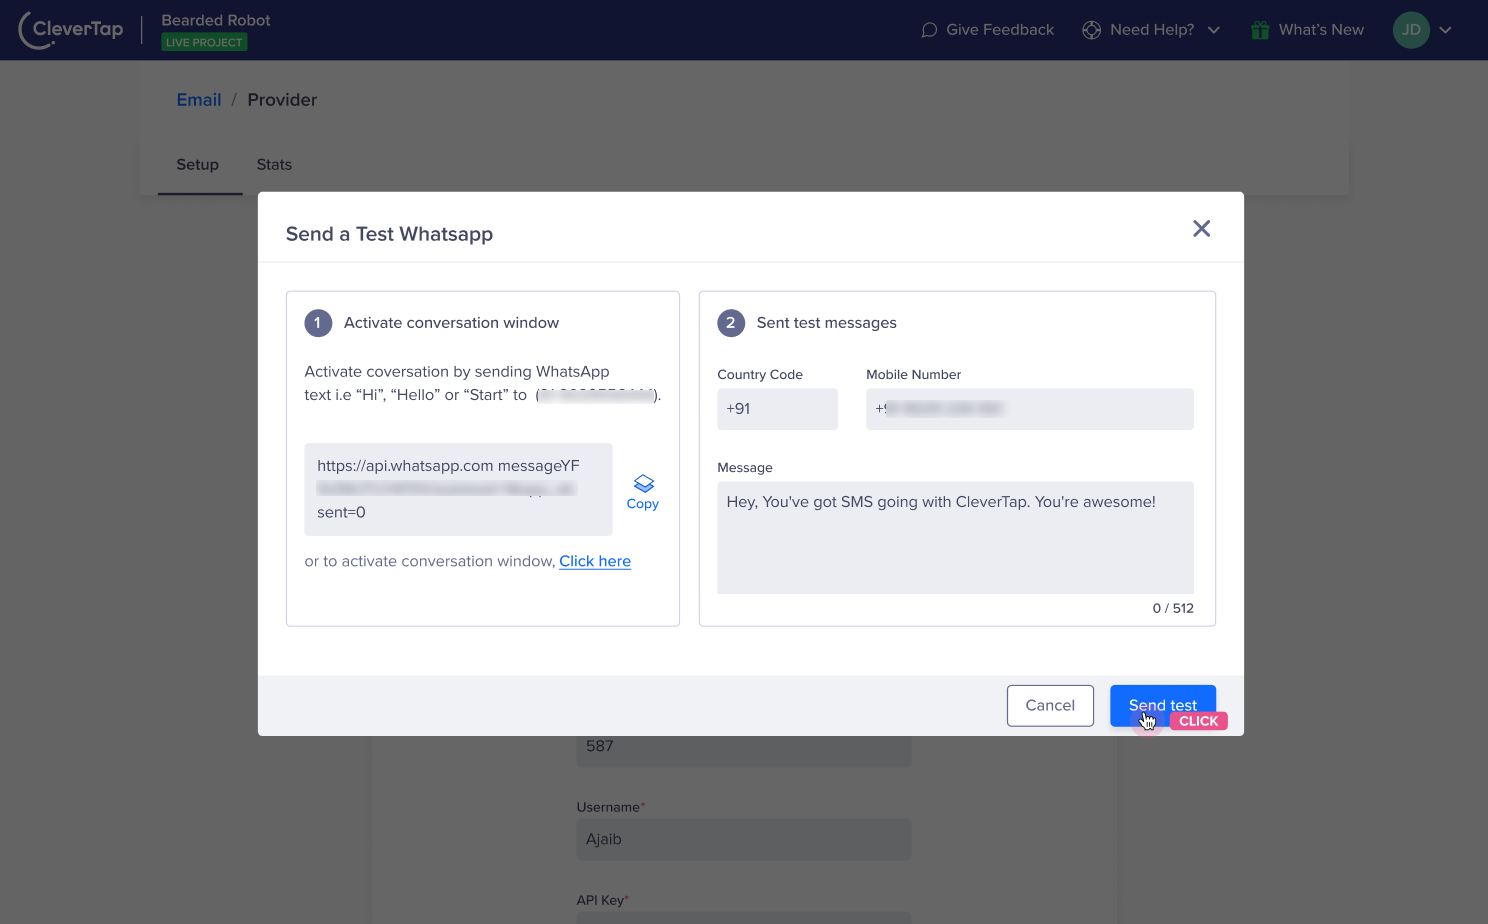Open Give Feedback chat icon
Screen dimensions: 1488x924
pyautogui.click(x=929, y=30)
